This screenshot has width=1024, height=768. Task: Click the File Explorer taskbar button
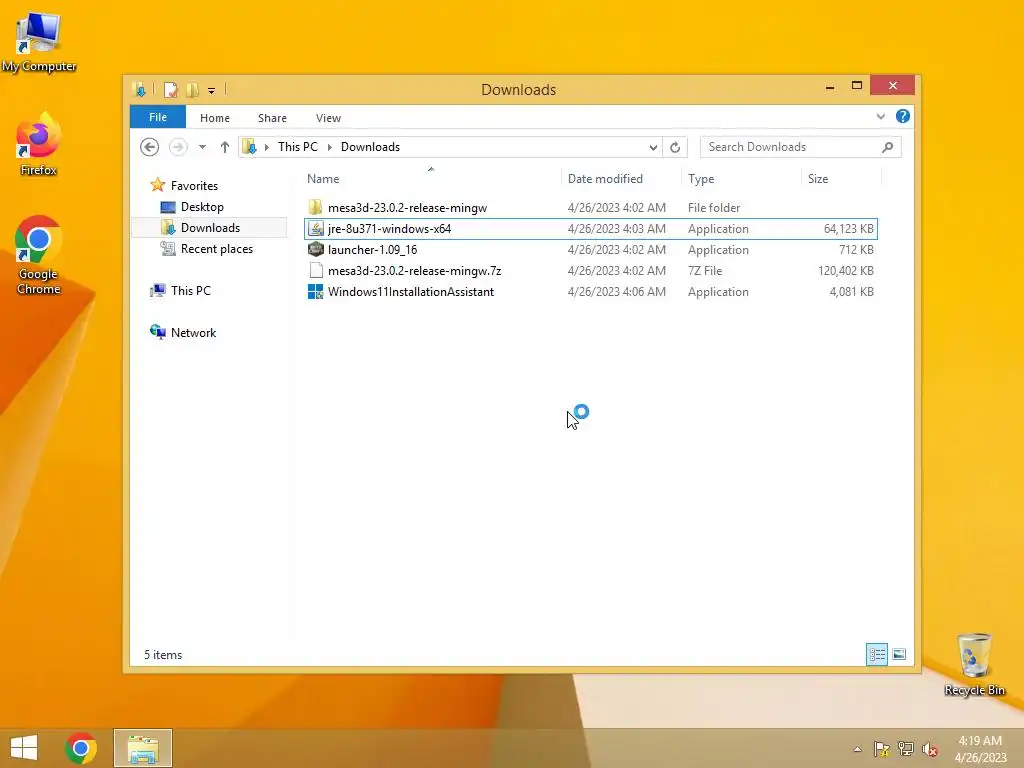pos(143,748)
